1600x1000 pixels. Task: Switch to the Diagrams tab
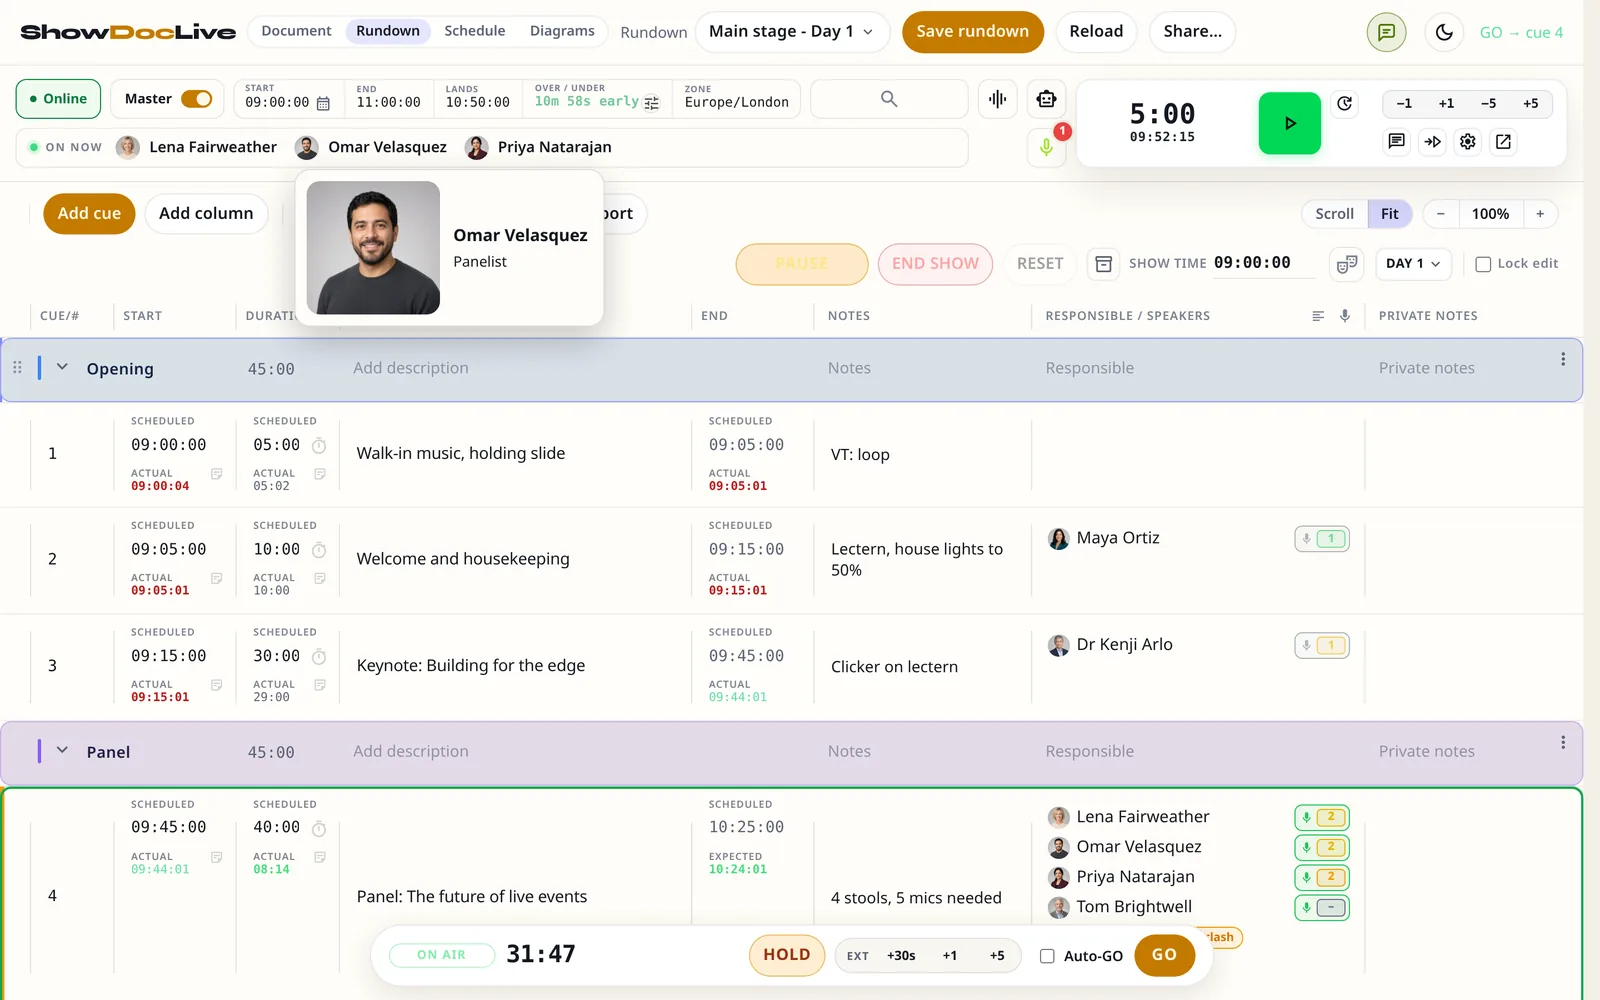(562, 31)
